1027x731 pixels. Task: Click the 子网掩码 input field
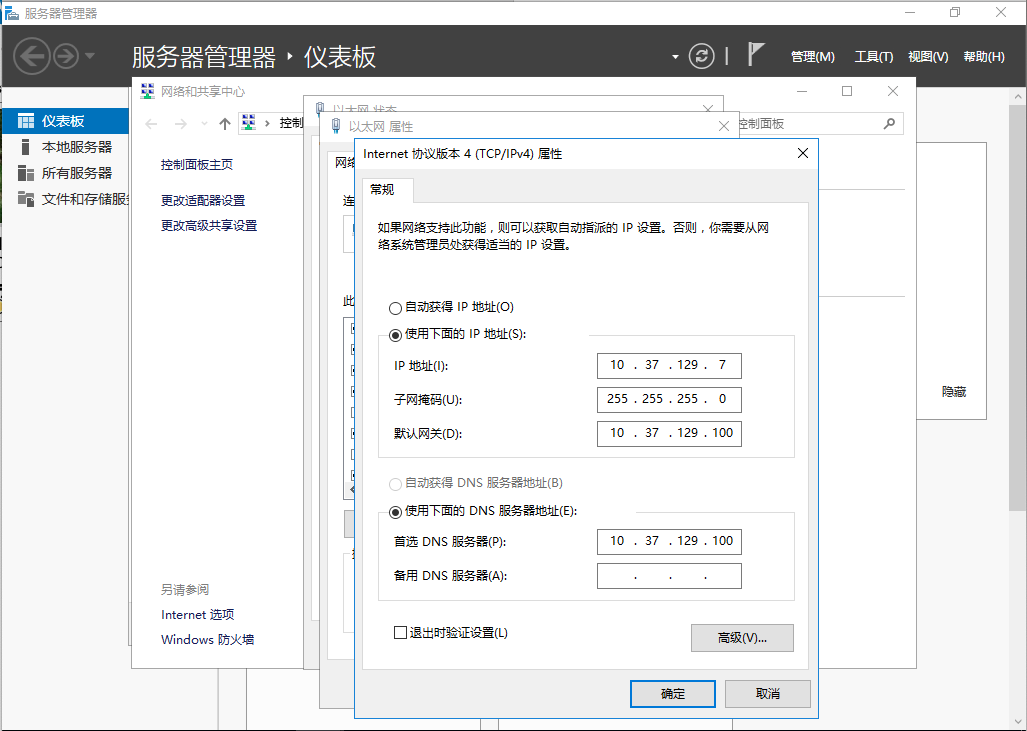pos(669,400)
